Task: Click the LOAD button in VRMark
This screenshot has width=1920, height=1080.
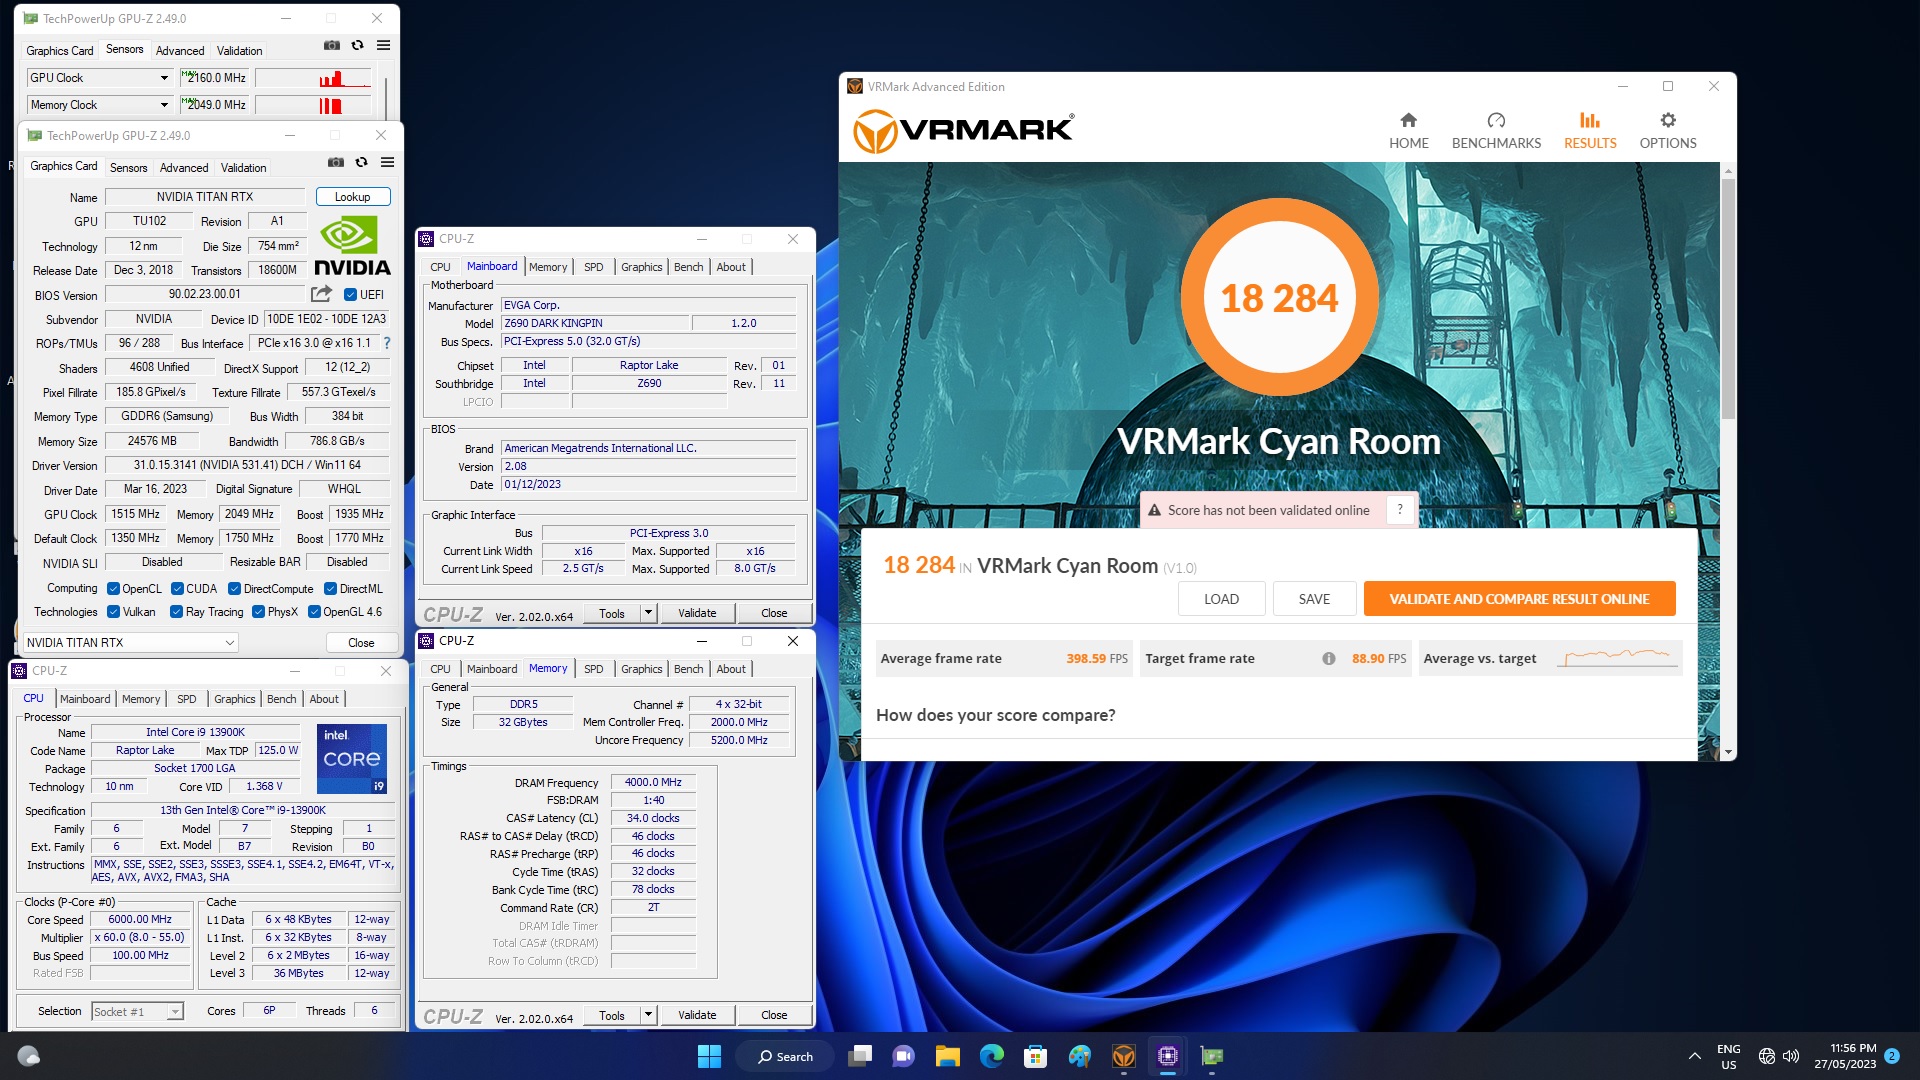Action: tap(1221, 599)
